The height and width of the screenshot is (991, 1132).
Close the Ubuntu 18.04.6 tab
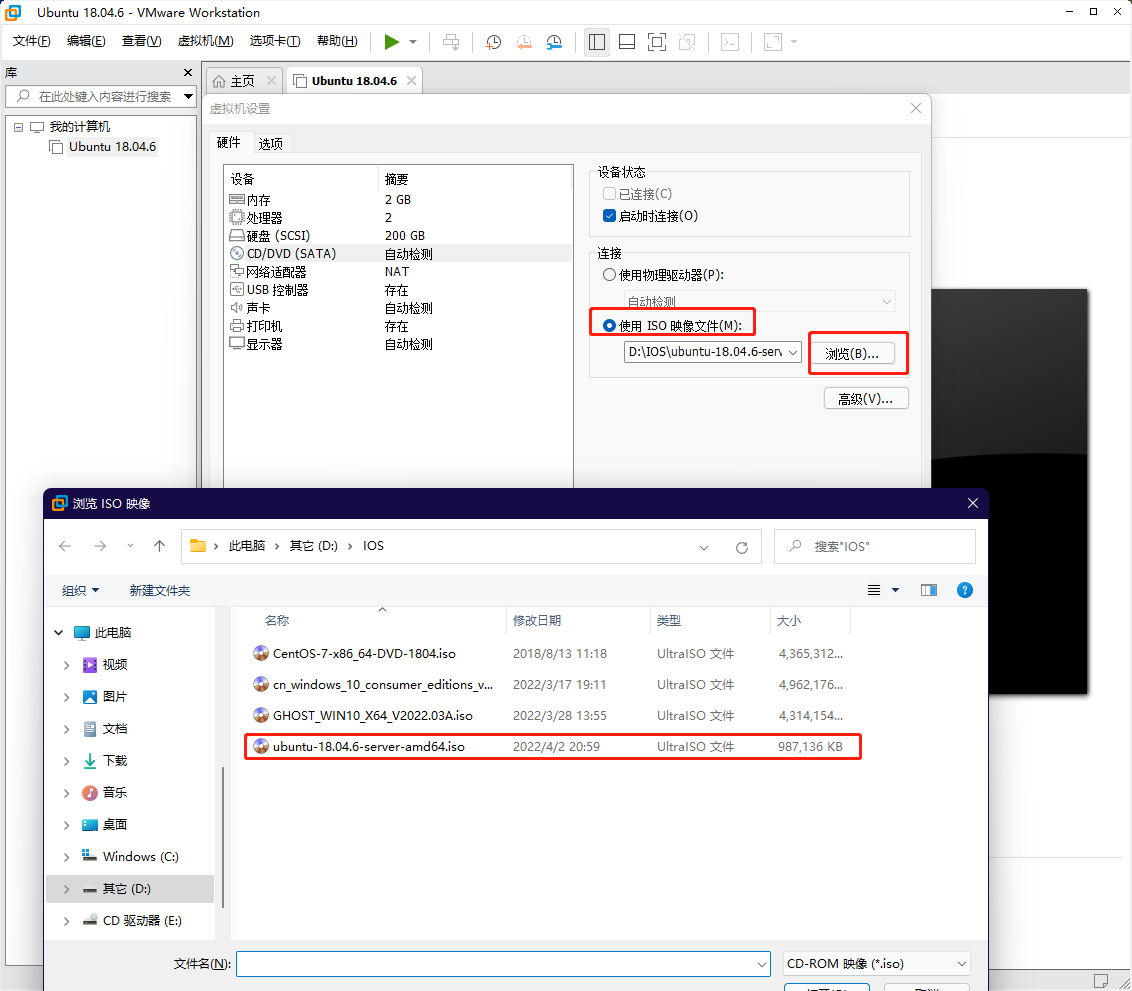(411, 81)
